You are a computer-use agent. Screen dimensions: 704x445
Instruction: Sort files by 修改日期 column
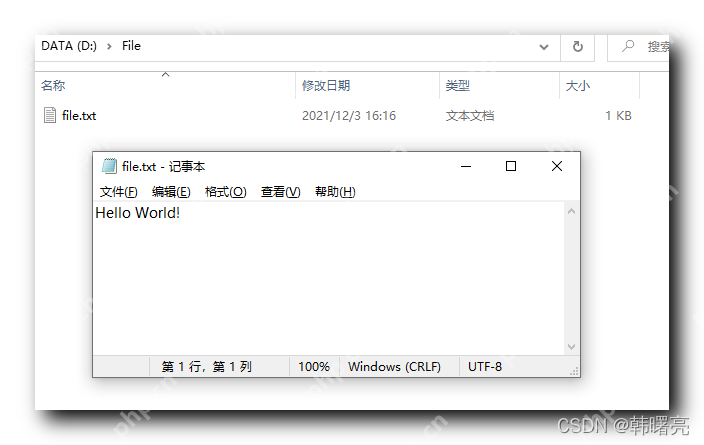326,85
